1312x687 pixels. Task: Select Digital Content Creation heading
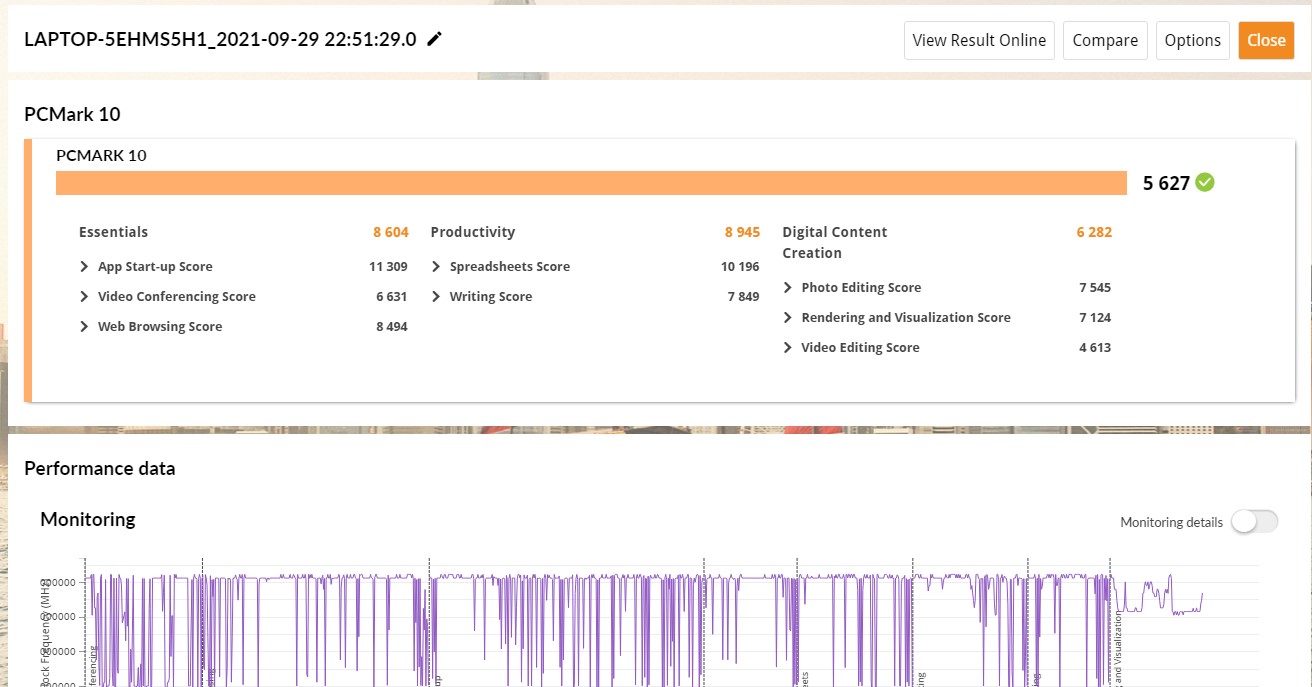[834, 242]
